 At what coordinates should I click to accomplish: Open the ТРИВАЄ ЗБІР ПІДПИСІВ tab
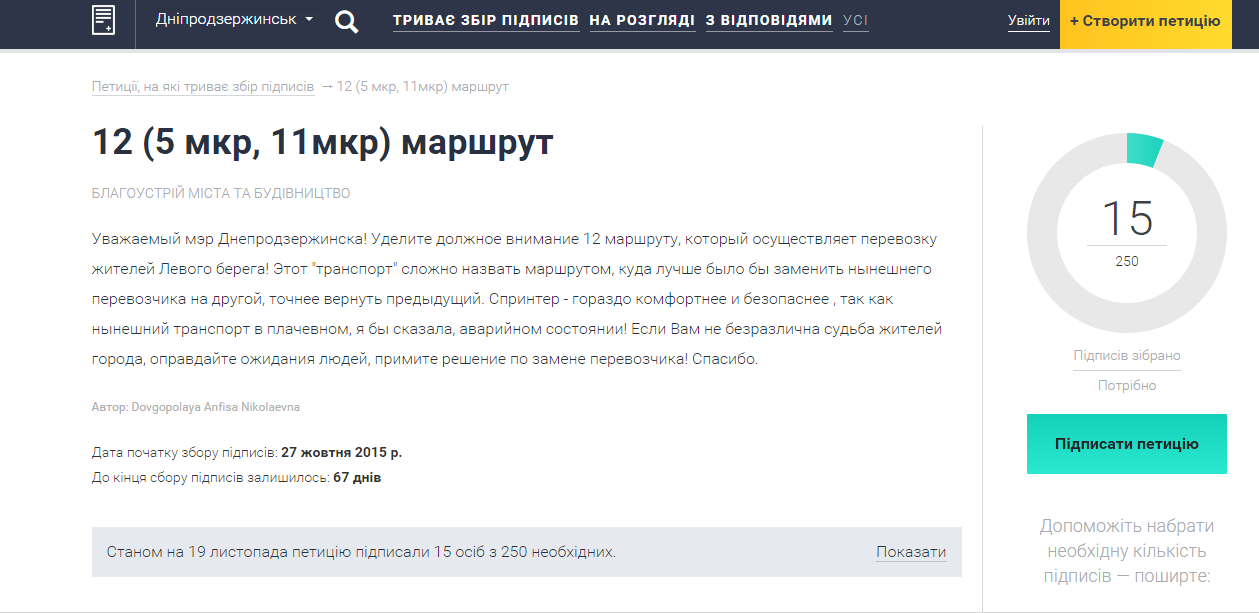tap(486, 21)
